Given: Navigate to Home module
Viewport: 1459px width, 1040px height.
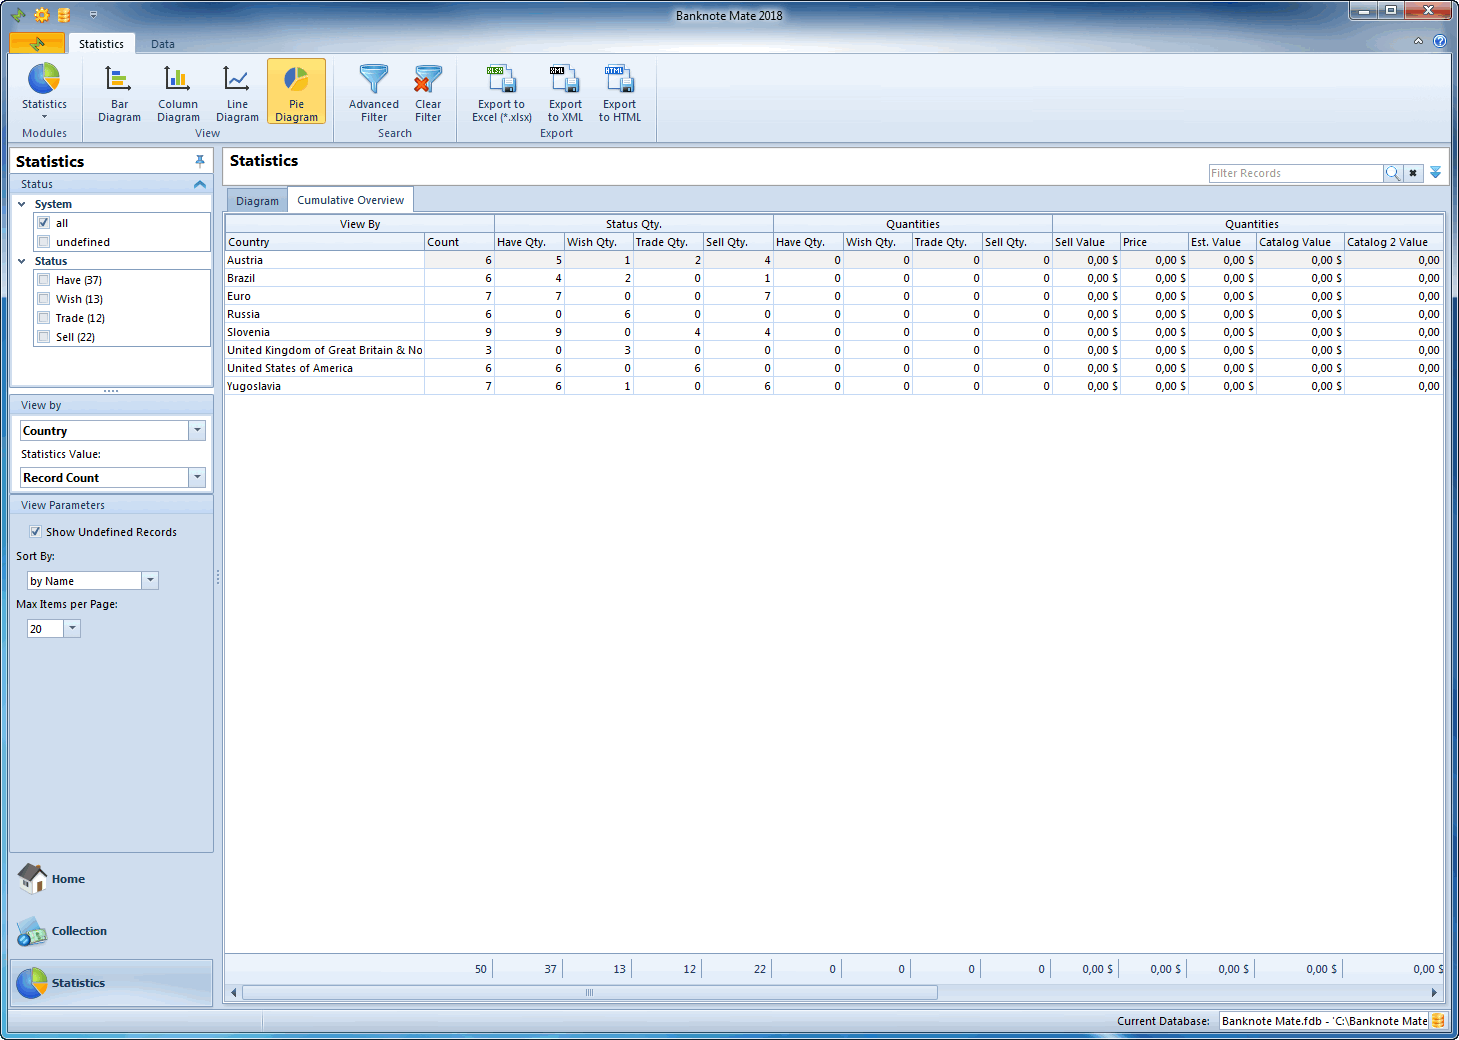Looking at the screenshot, I should (68, 879).
